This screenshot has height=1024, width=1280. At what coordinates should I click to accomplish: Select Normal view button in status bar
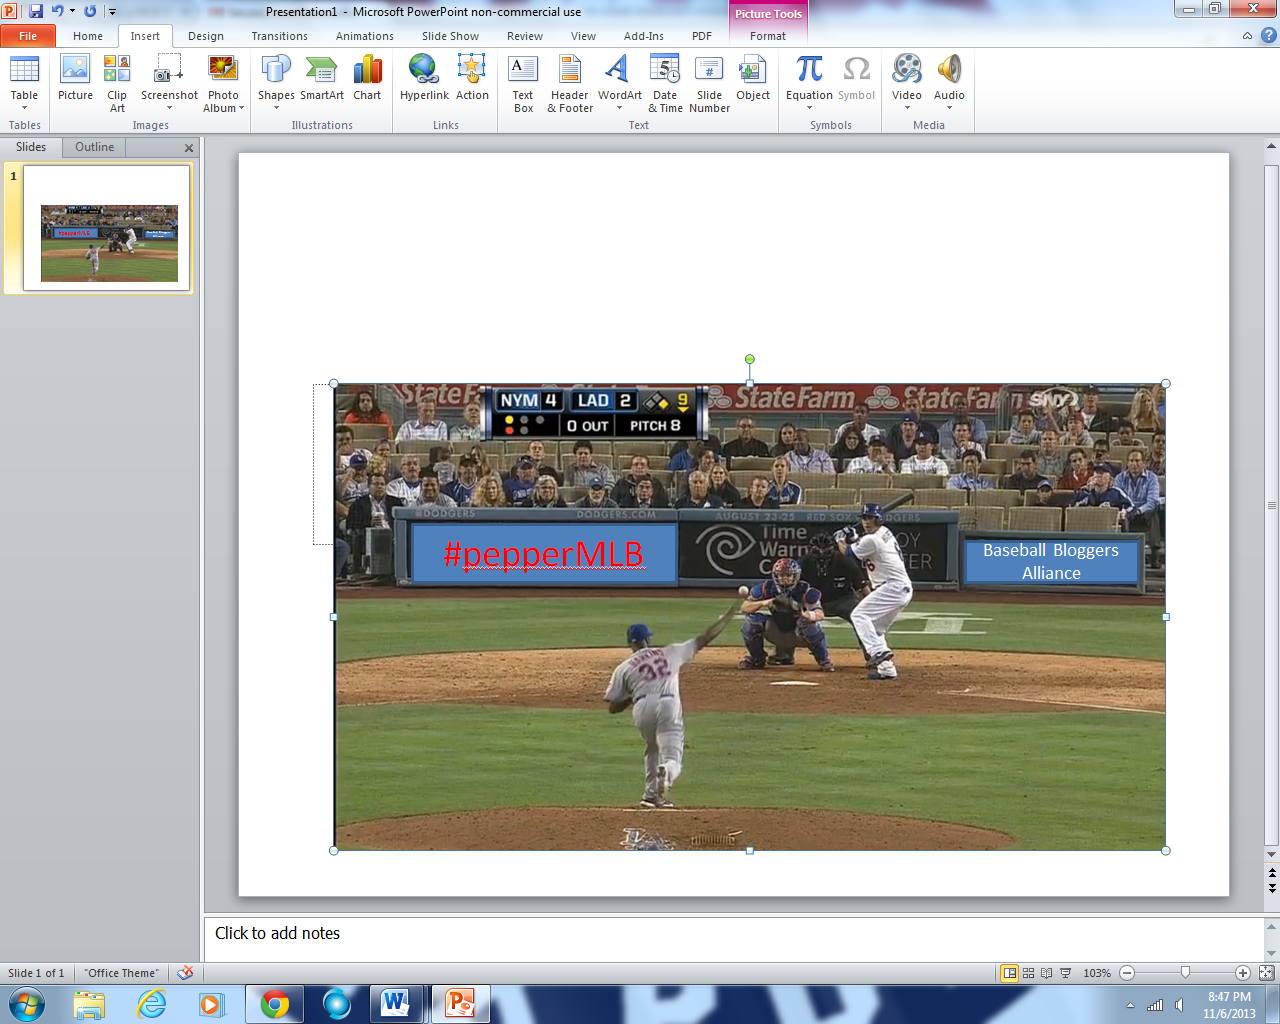(1010, 973)
